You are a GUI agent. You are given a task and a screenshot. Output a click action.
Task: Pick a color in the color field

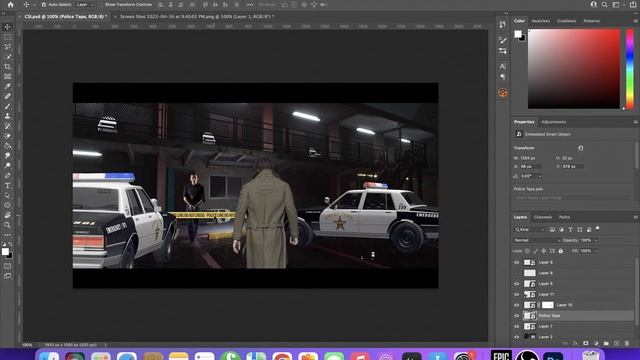tap(573, 69)
